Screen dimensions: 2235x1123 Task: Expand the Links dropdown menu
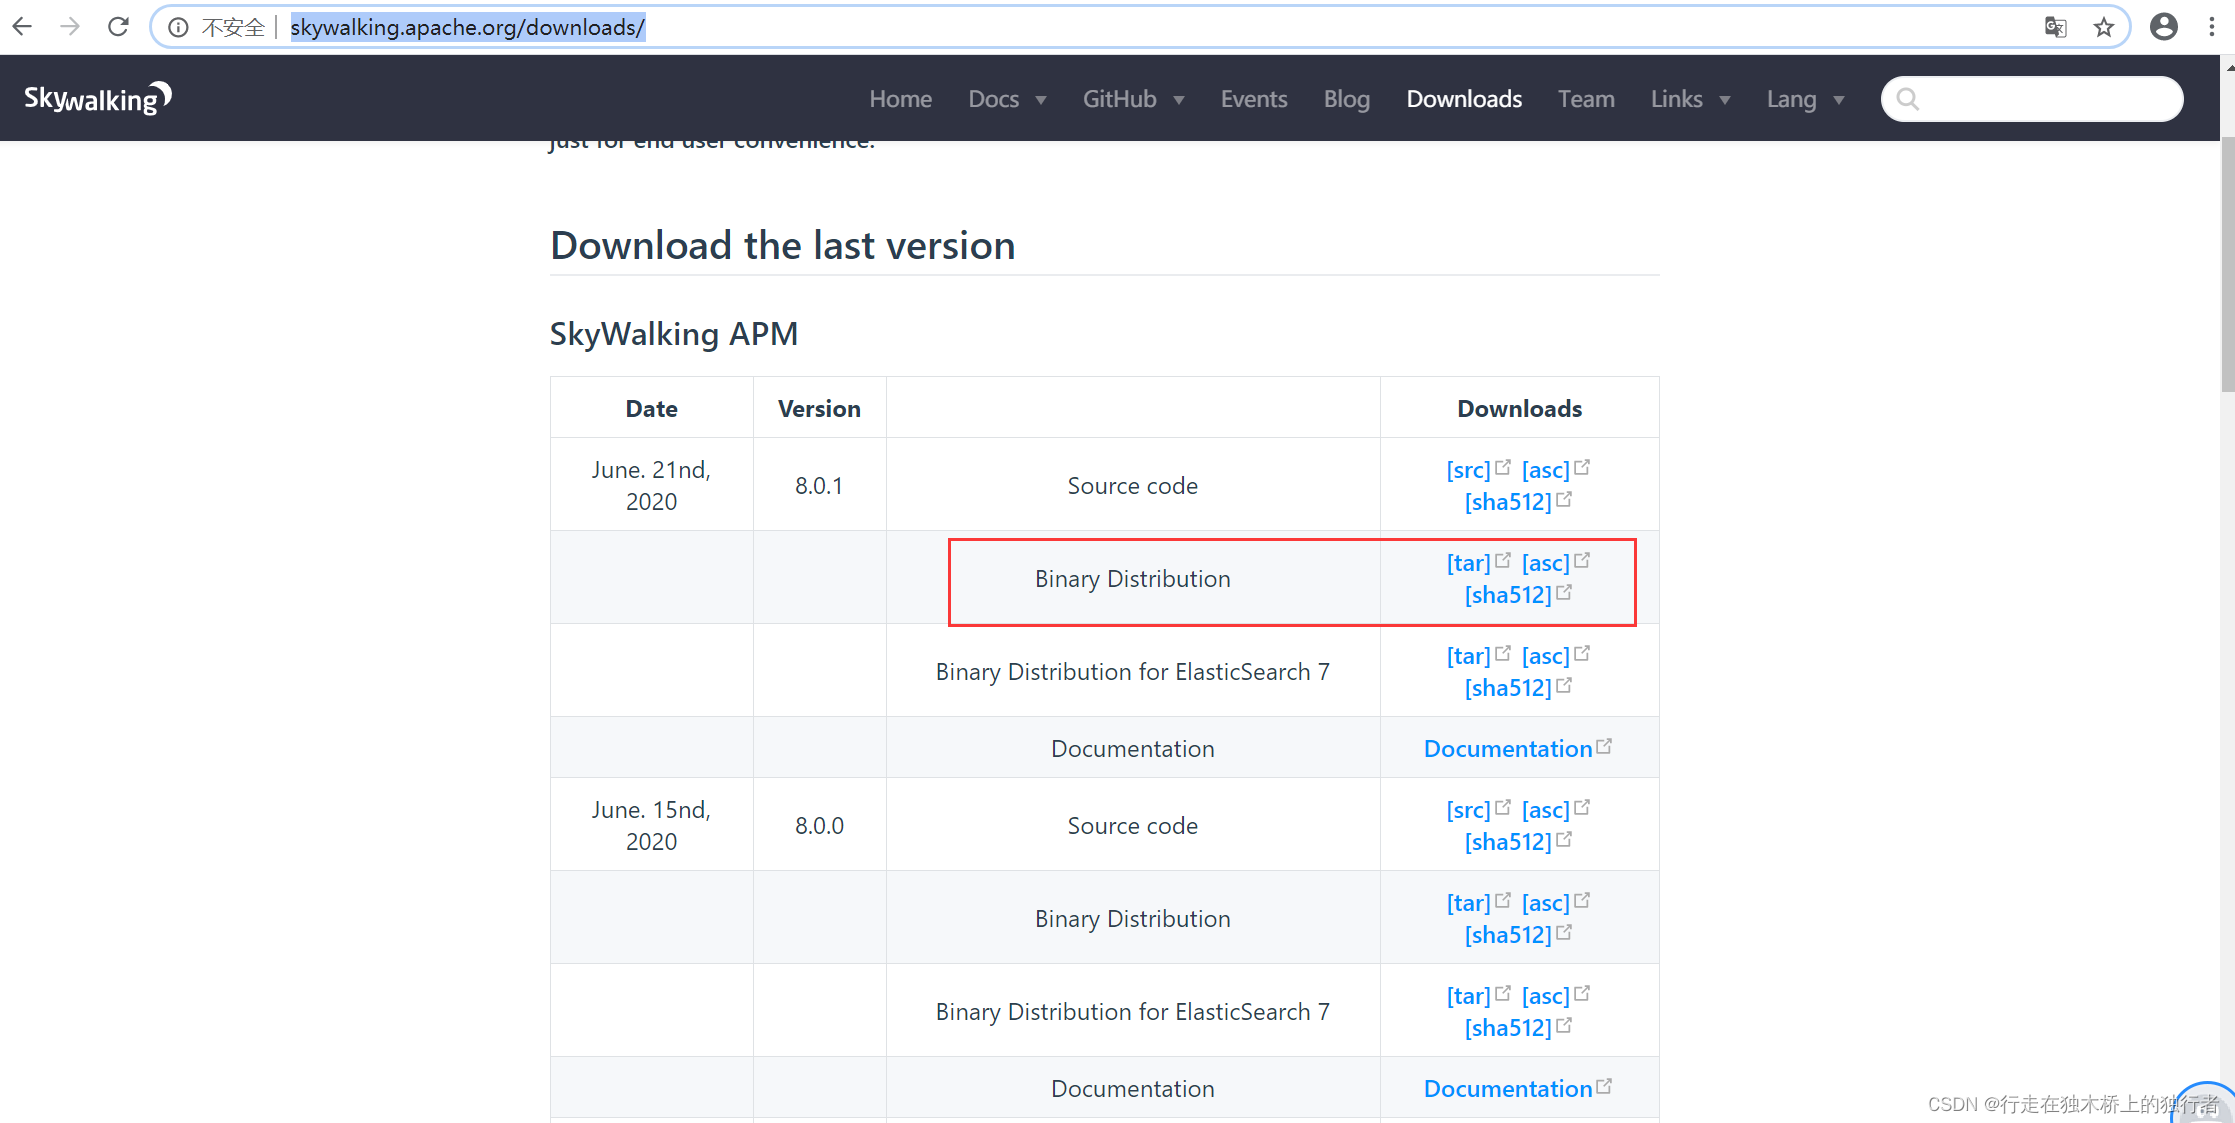pyautogui.click(x=1690, y=99)
